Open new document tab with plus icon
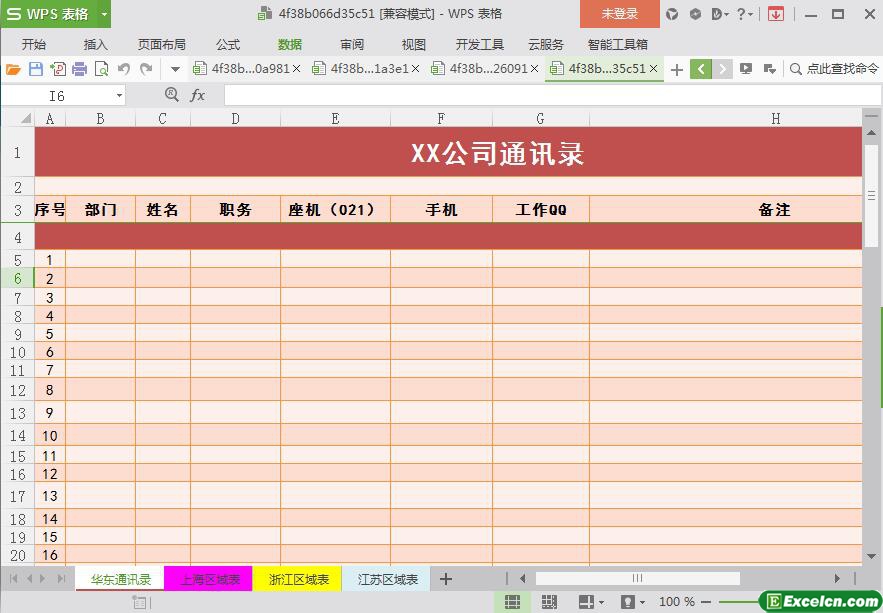The height and width of the screenshot is (613, 883). 677,69
